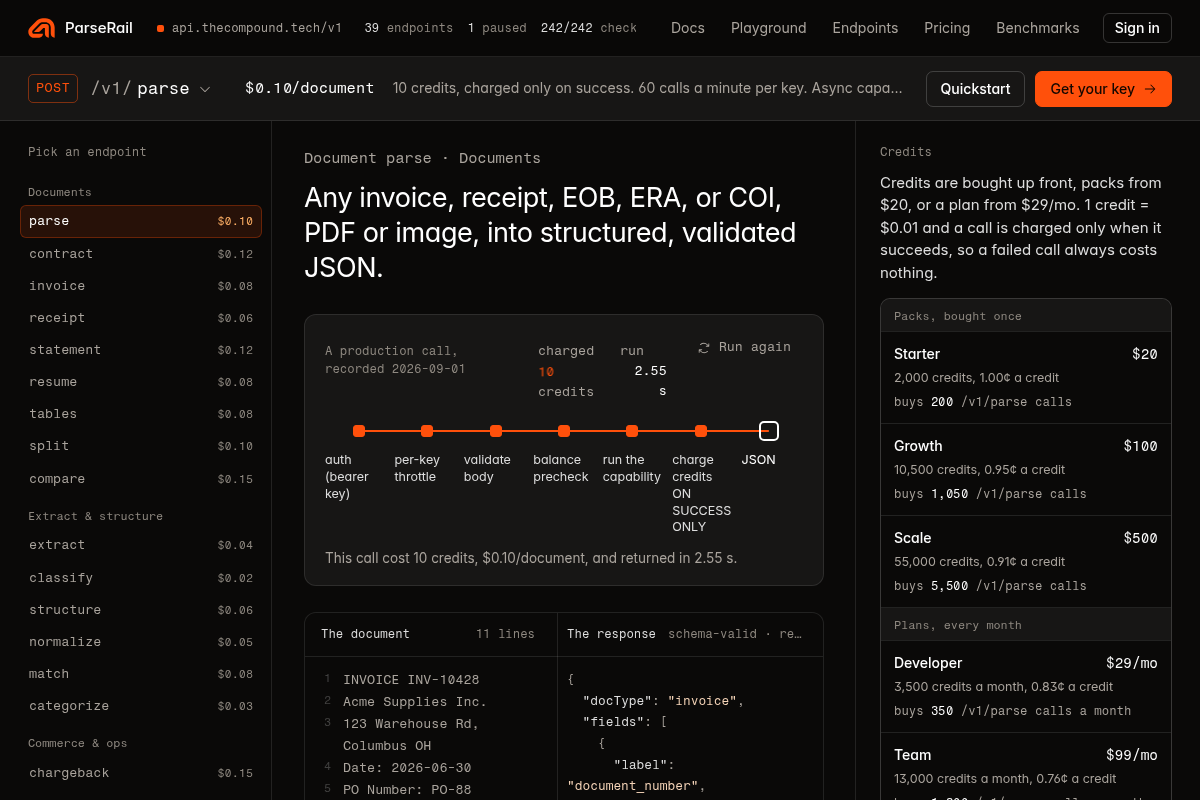The width and height of the screenshot is (1200, 800).
Task: Select the Scale $500 credit pack
Action: (1026, 562)
